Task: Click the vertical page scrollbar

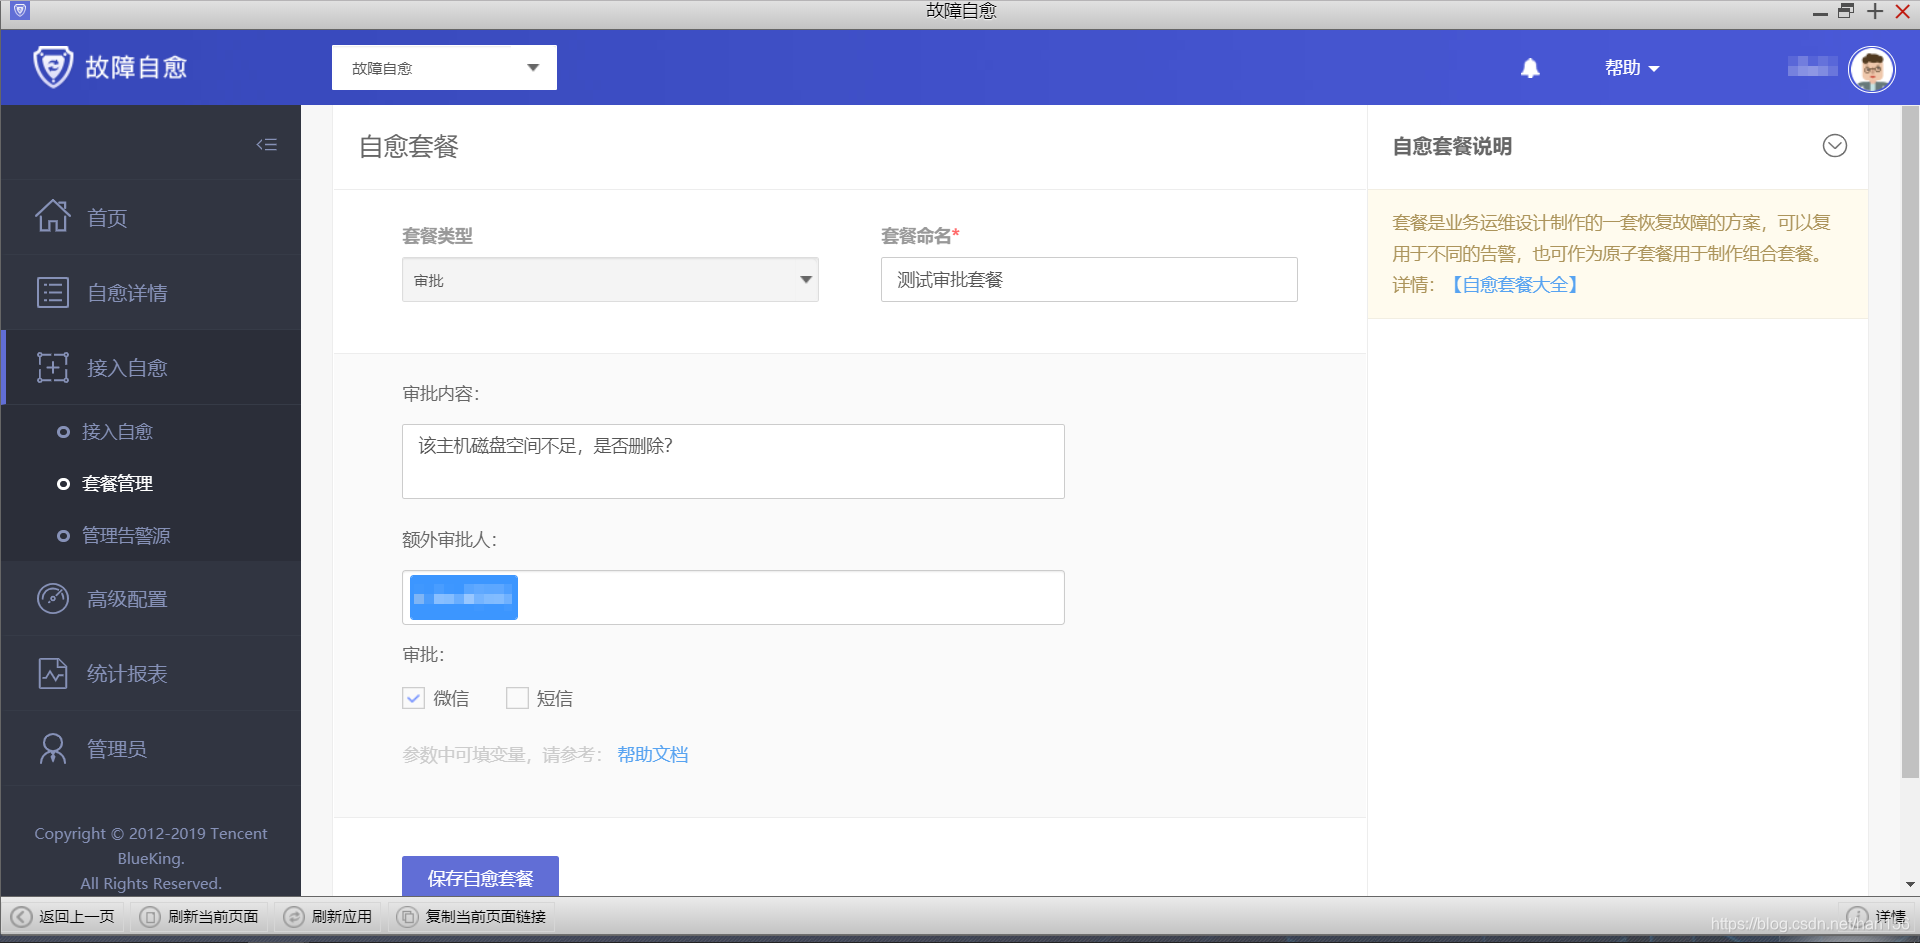Action: pyautogui.click(x=1910, y=440)
